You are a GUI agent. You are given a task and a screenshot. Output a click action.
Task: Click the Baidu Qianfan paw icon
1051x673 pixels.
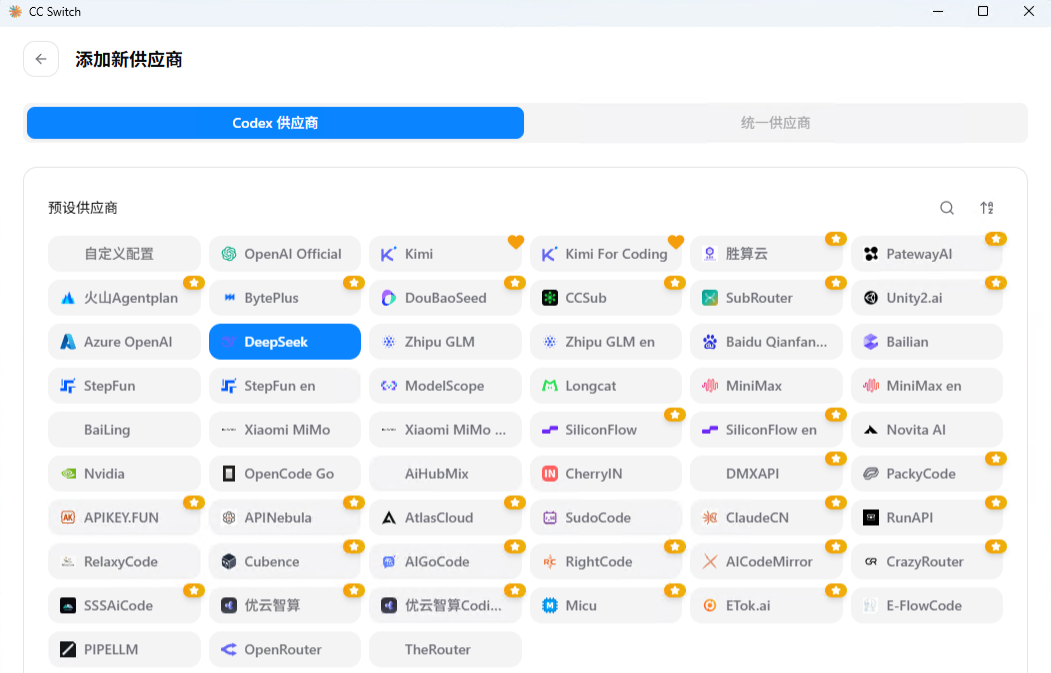coord(710,342)
